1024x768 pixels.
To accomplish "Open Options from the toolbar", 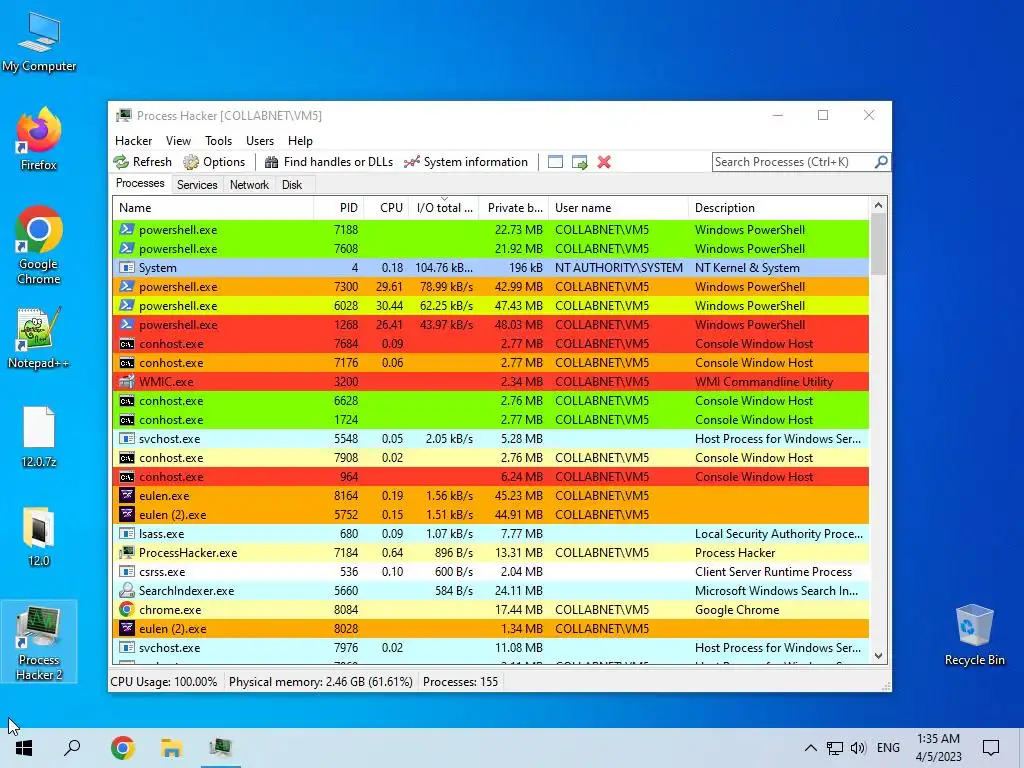I will click(214, 162).
